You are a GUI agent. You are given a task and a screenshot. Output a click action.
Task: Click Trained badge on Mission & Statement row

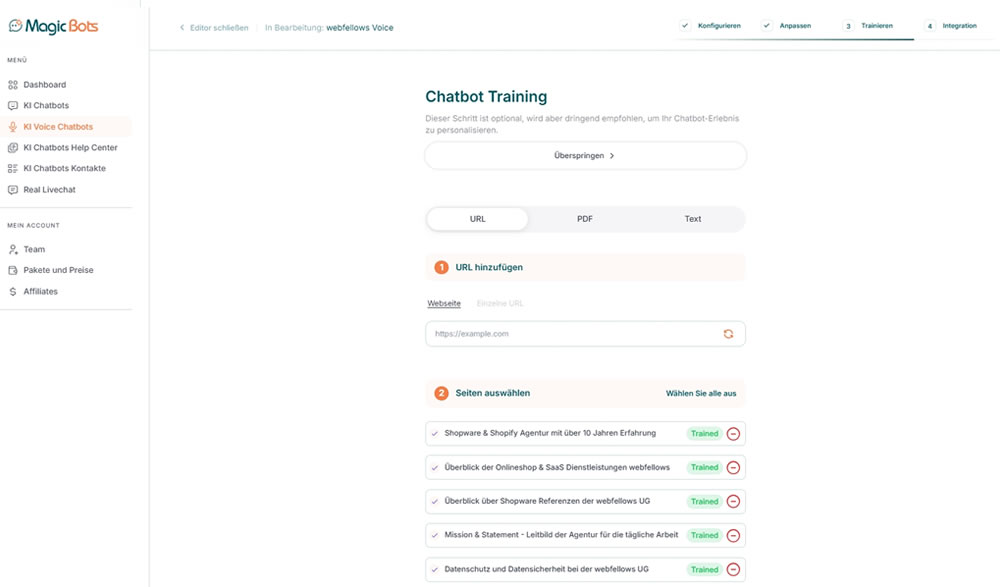point(705,535)
